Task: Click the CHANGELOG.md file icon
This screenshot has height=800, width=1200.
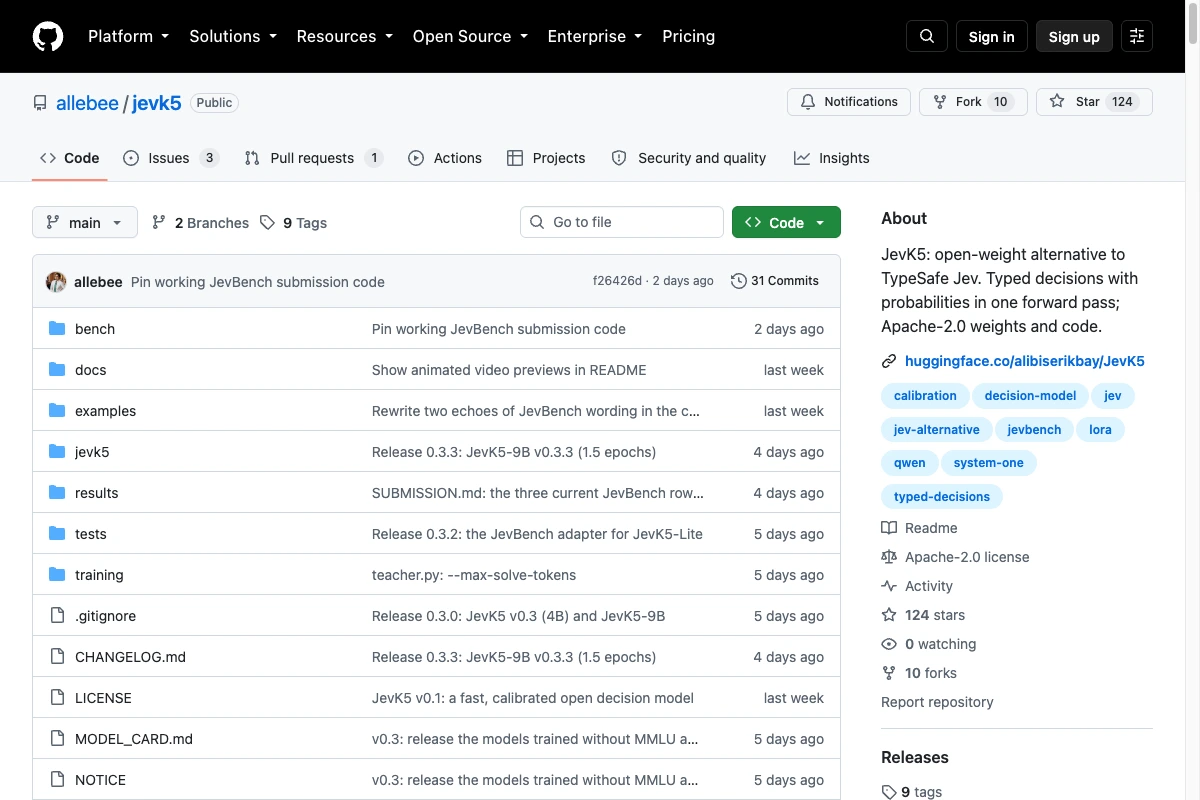Action: [57, 657]
